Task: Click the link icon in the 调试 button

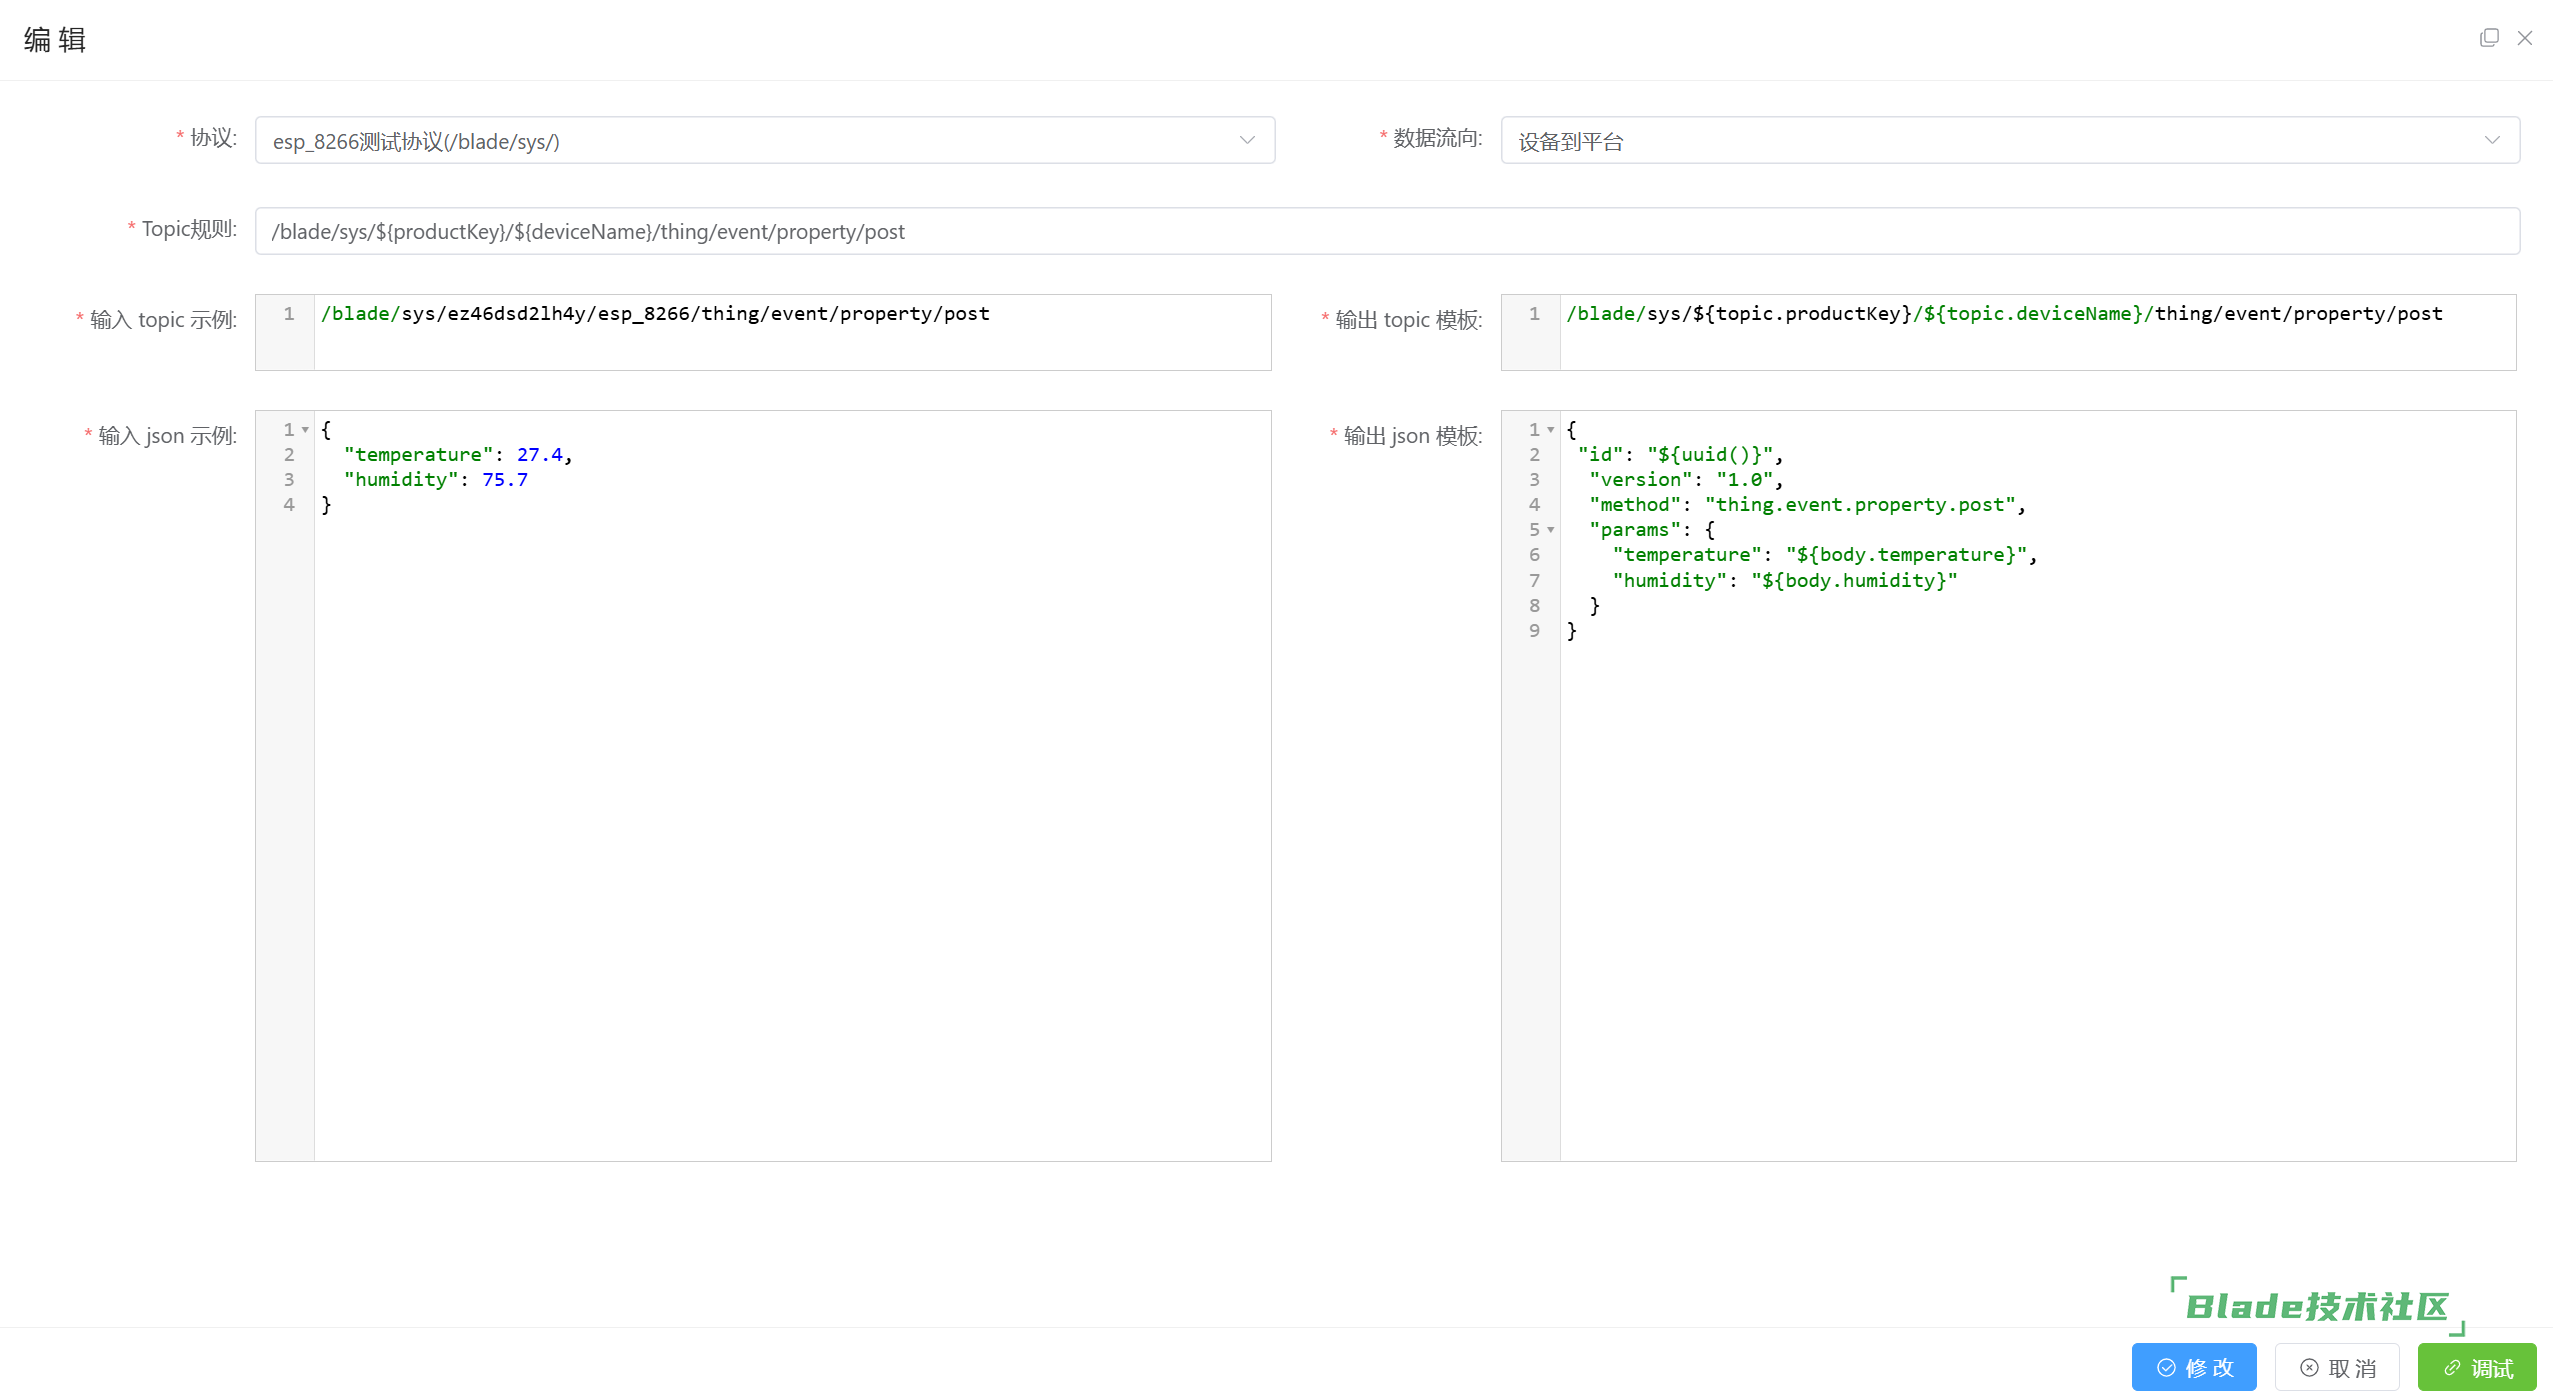Action: click(2452, 1367)
